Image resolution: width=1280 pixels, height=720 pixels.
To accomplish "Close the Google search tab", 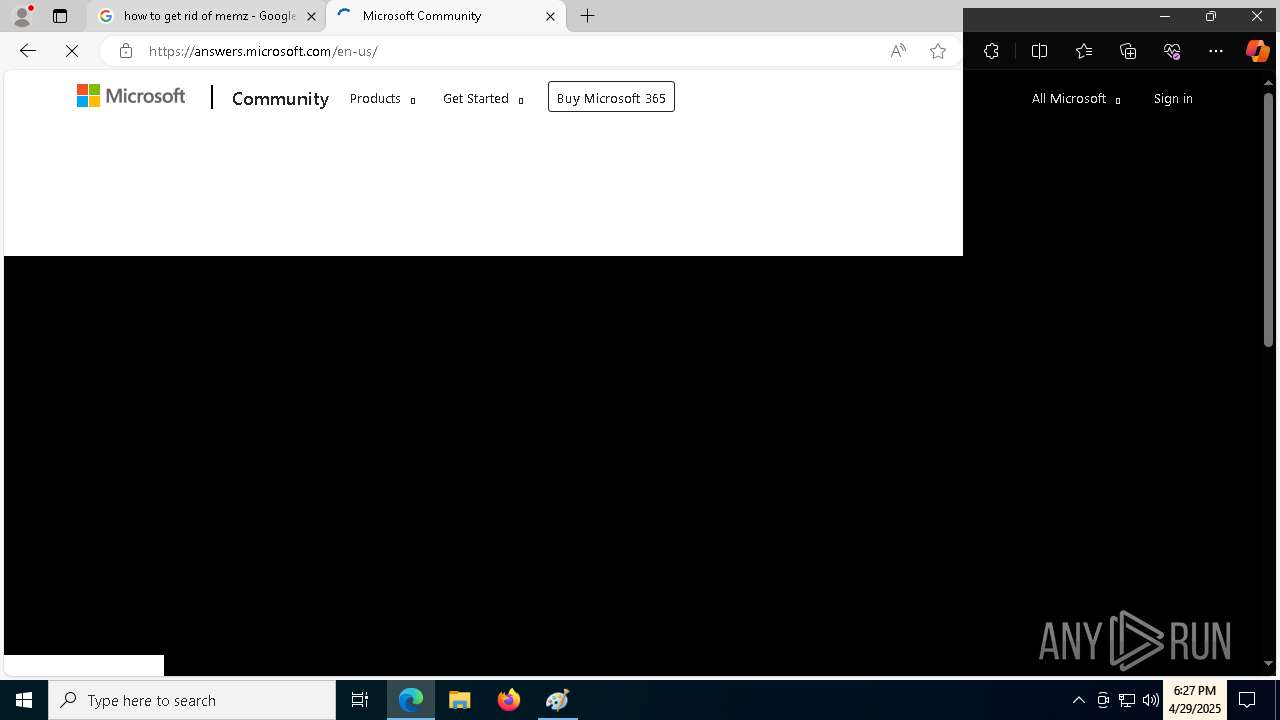I will tap(311, 16).
